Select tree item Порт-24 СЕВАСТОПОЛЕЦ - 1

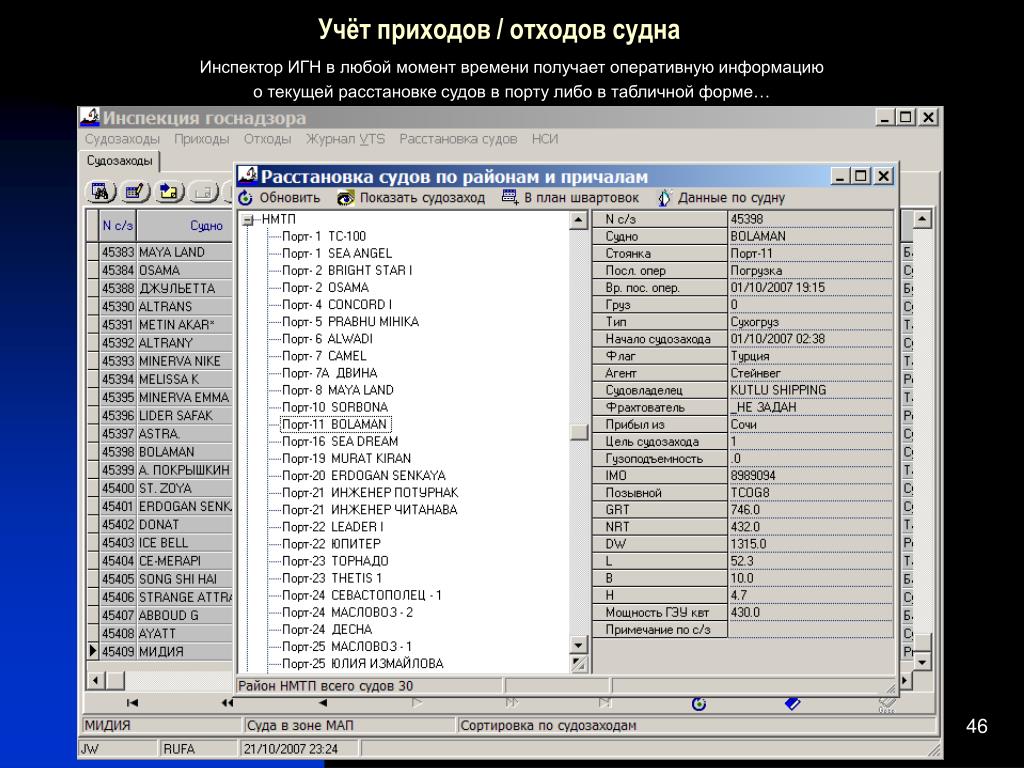362,596
